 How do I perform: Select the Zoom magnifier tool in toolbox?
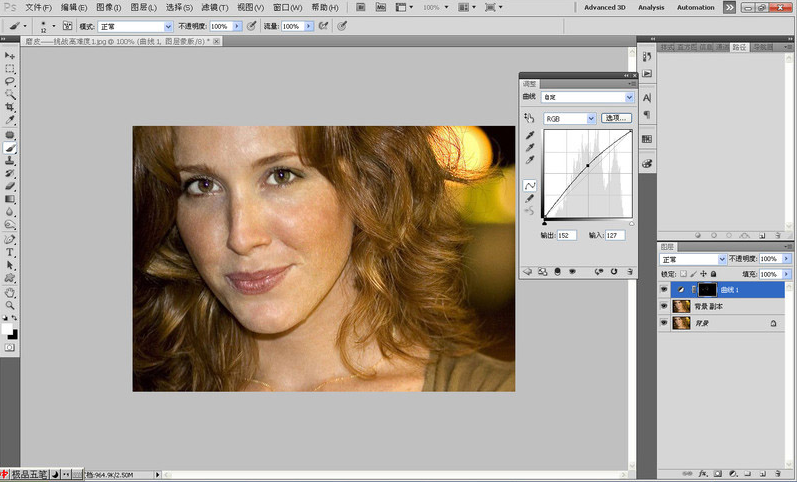pyautogui.click(x=10, y=305)
